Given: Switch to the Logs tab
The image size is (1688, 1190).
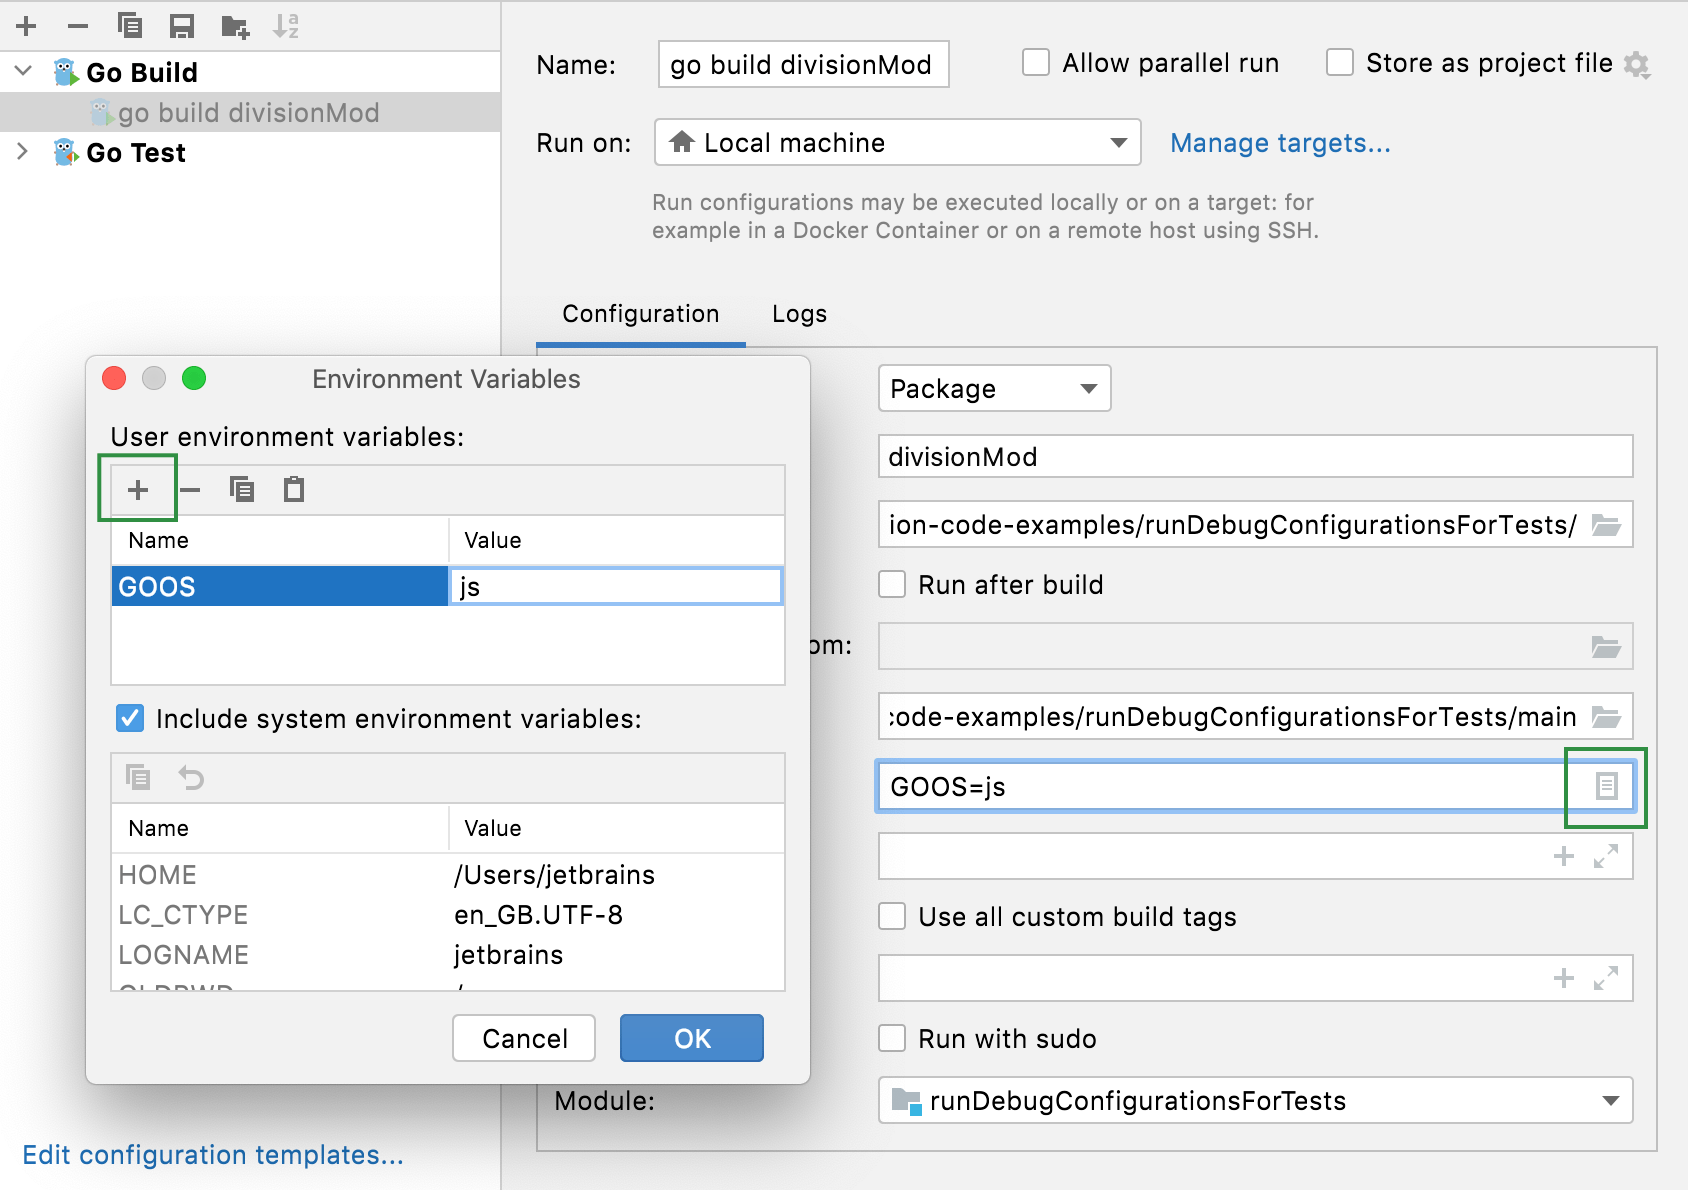Looking at the screenshot, I should tap(797, 313).
